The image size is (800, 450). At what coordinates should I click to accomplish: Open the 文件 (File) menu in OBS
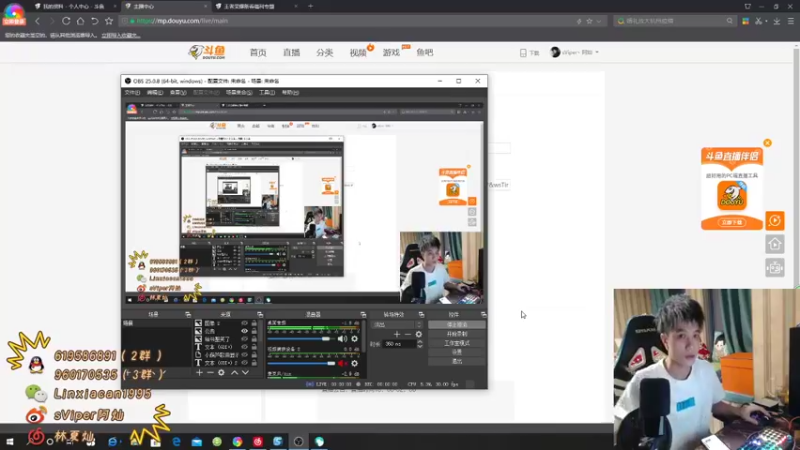132,92
